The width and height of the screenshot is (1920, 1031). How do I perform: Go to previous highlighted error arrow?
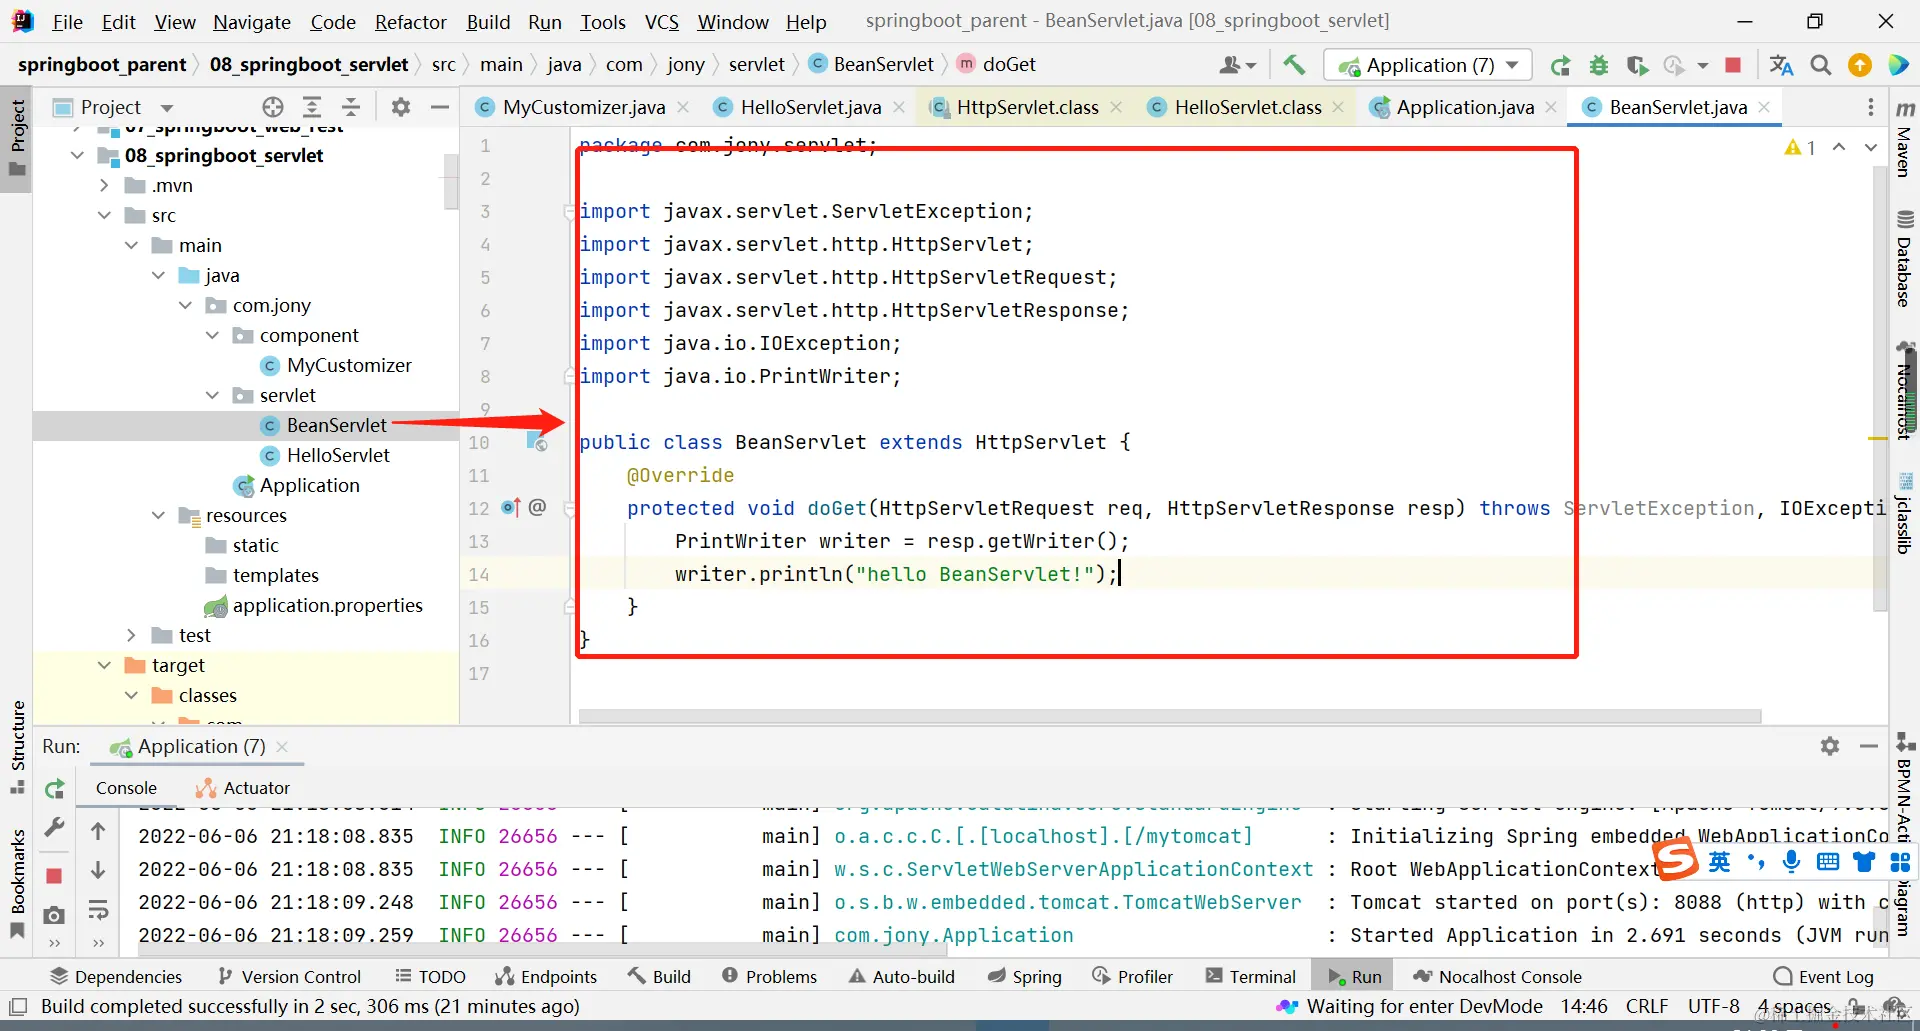tap(1839, 147)
